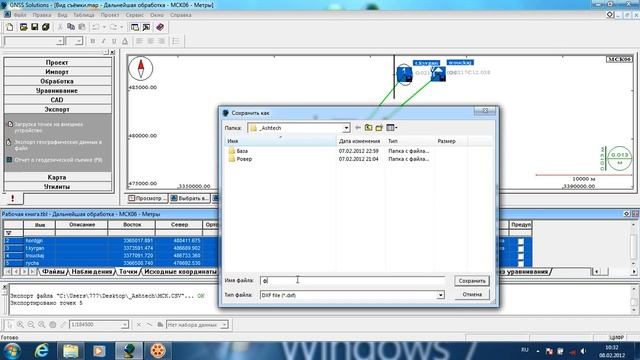Click the Italic formatting icon
640x360 pixels.
click(103, 41)
